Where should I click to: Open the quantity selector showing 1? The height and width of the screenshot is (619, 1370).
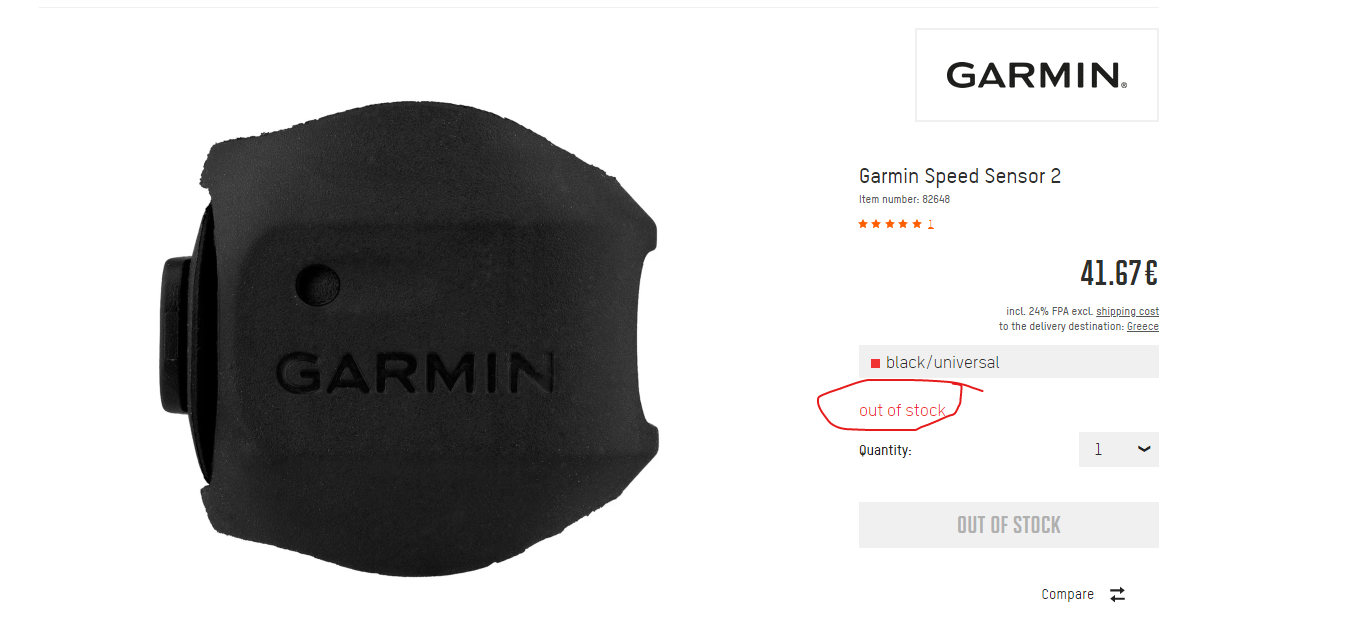point(1119,450)
